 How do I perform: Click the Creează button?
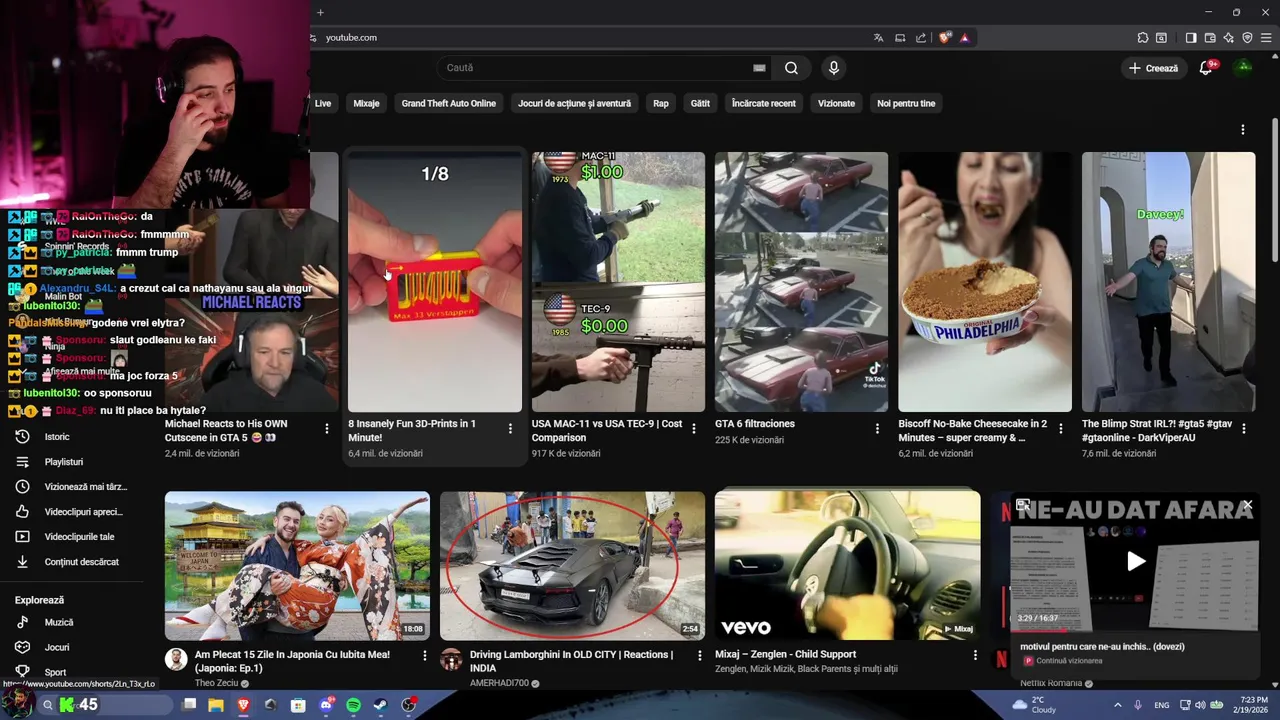[1154, 68]
